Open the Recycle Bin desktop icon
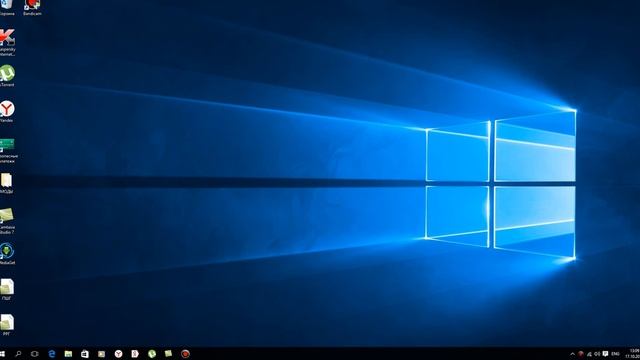Viewport: 640px width, 360px height. [x=6, y=7]
